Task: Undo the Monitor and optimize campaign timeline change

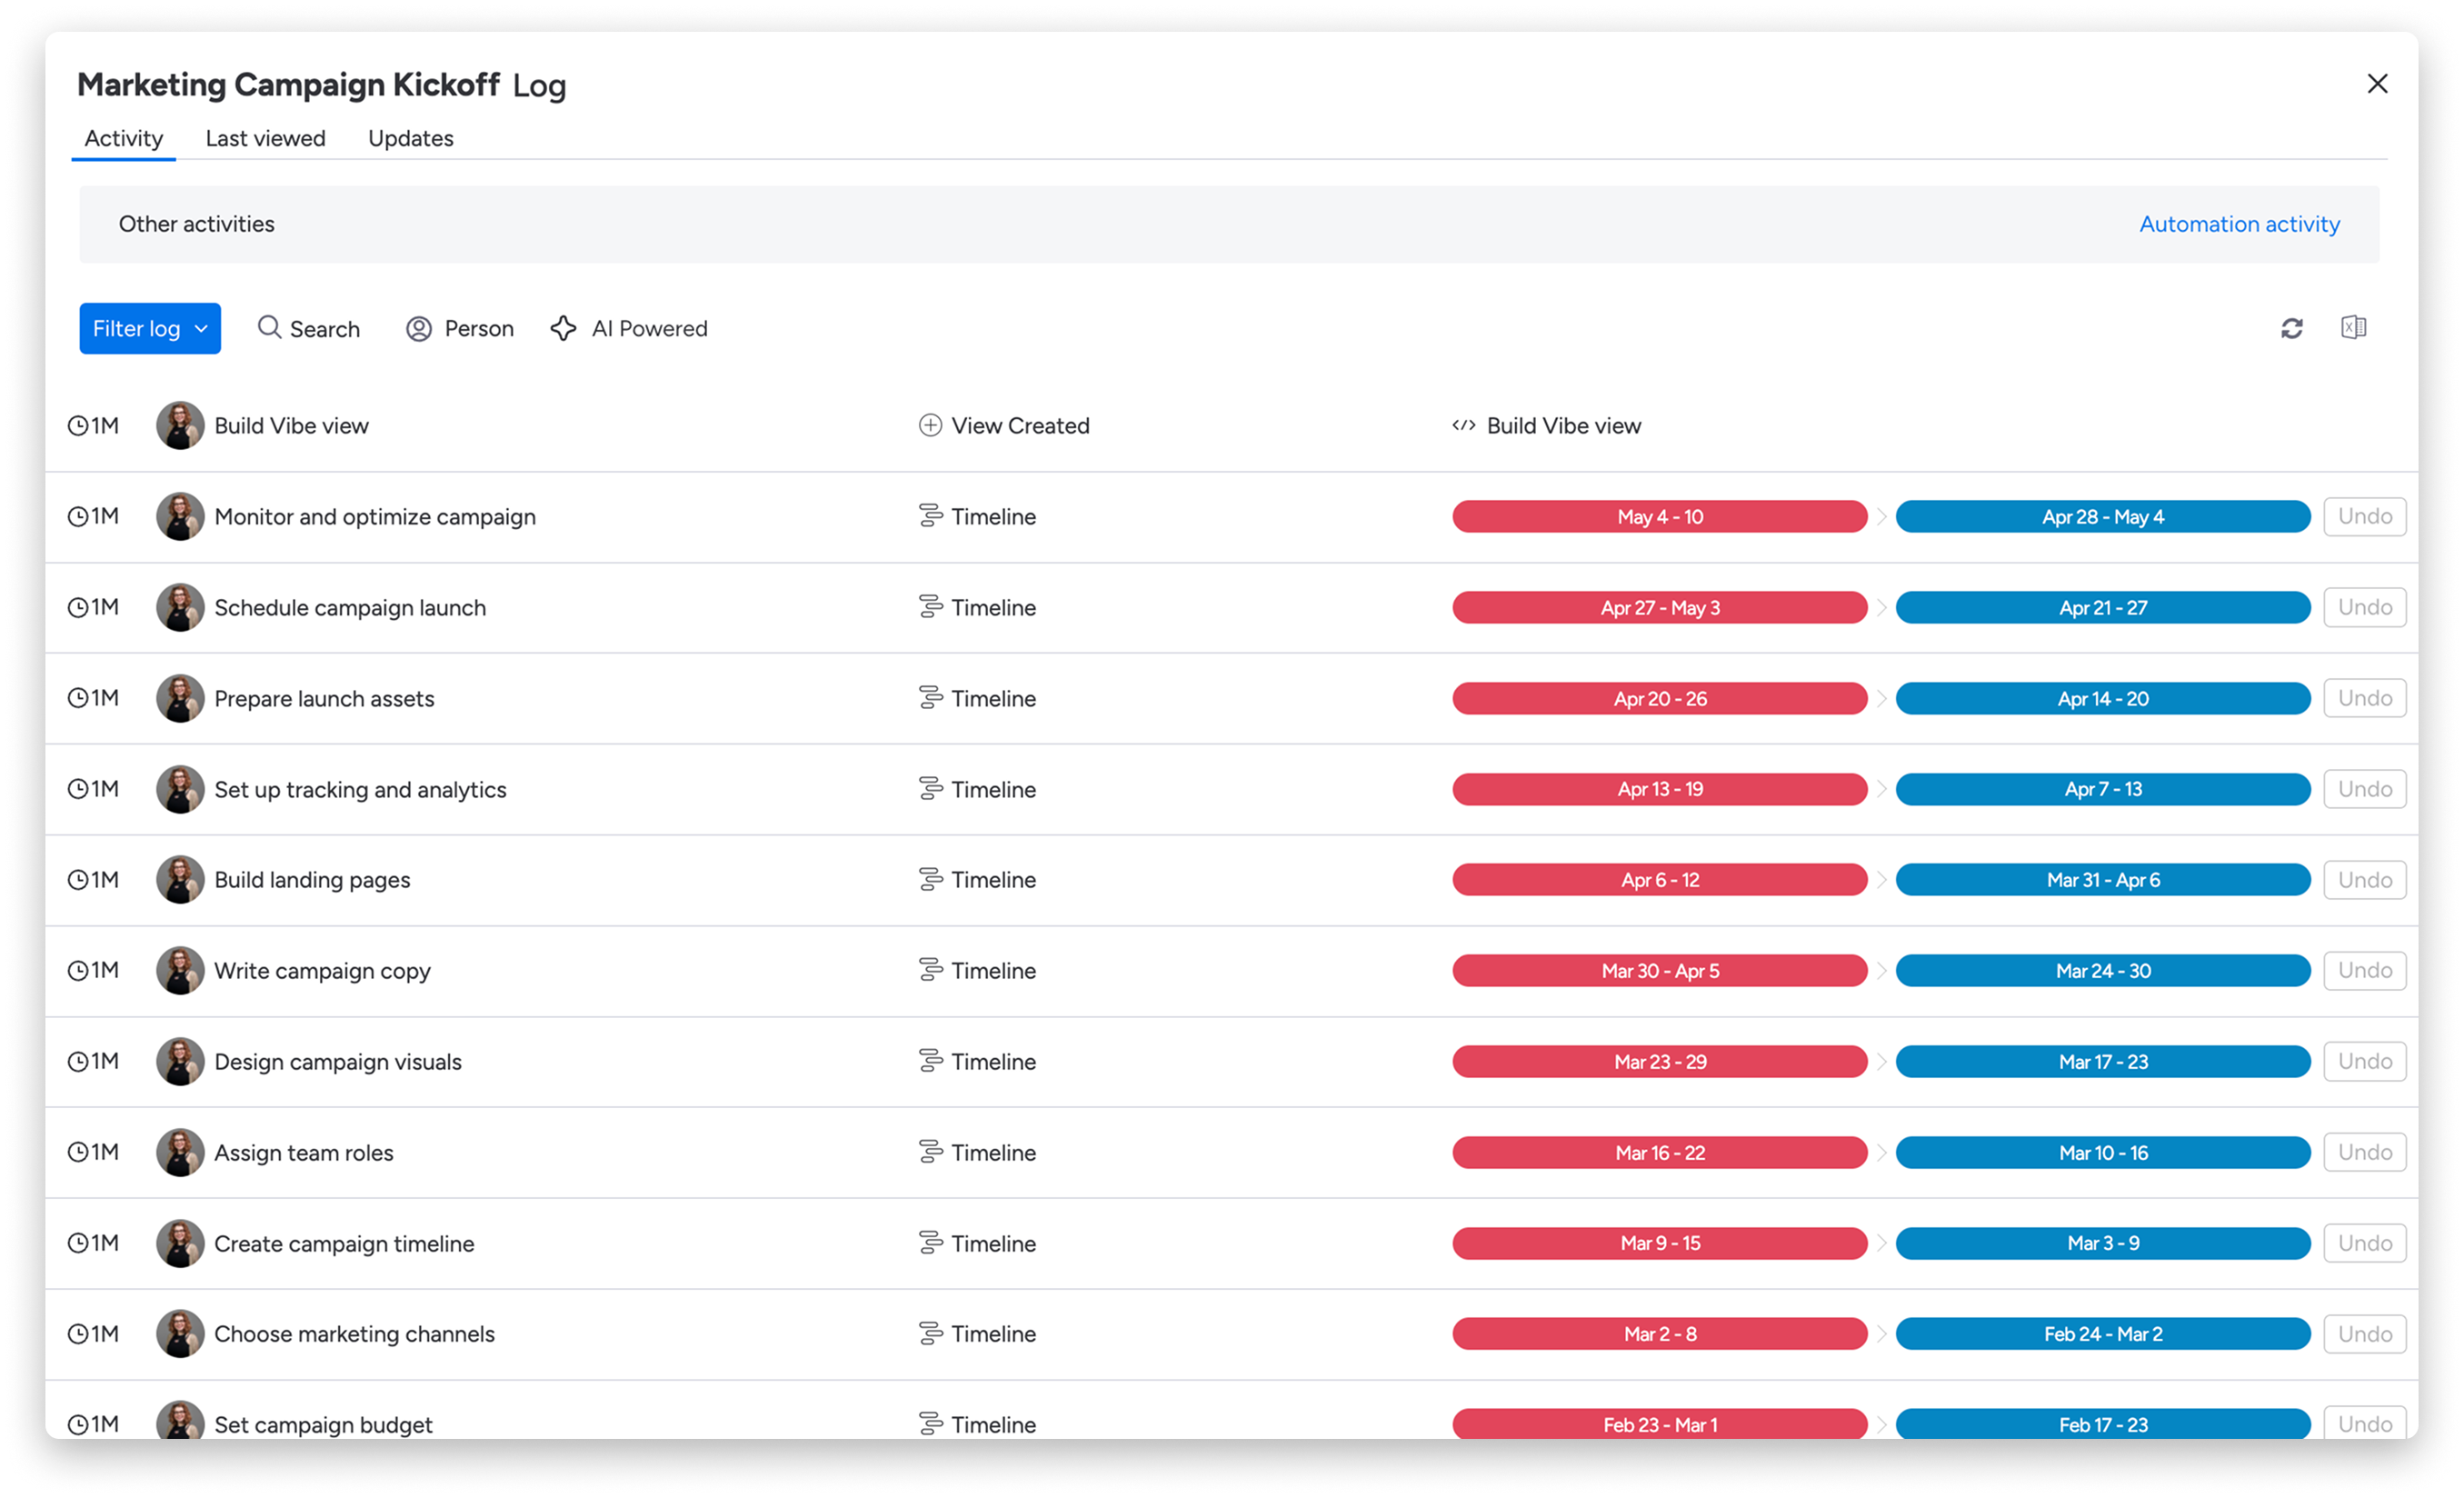Action: click(x=2364, y=516)
